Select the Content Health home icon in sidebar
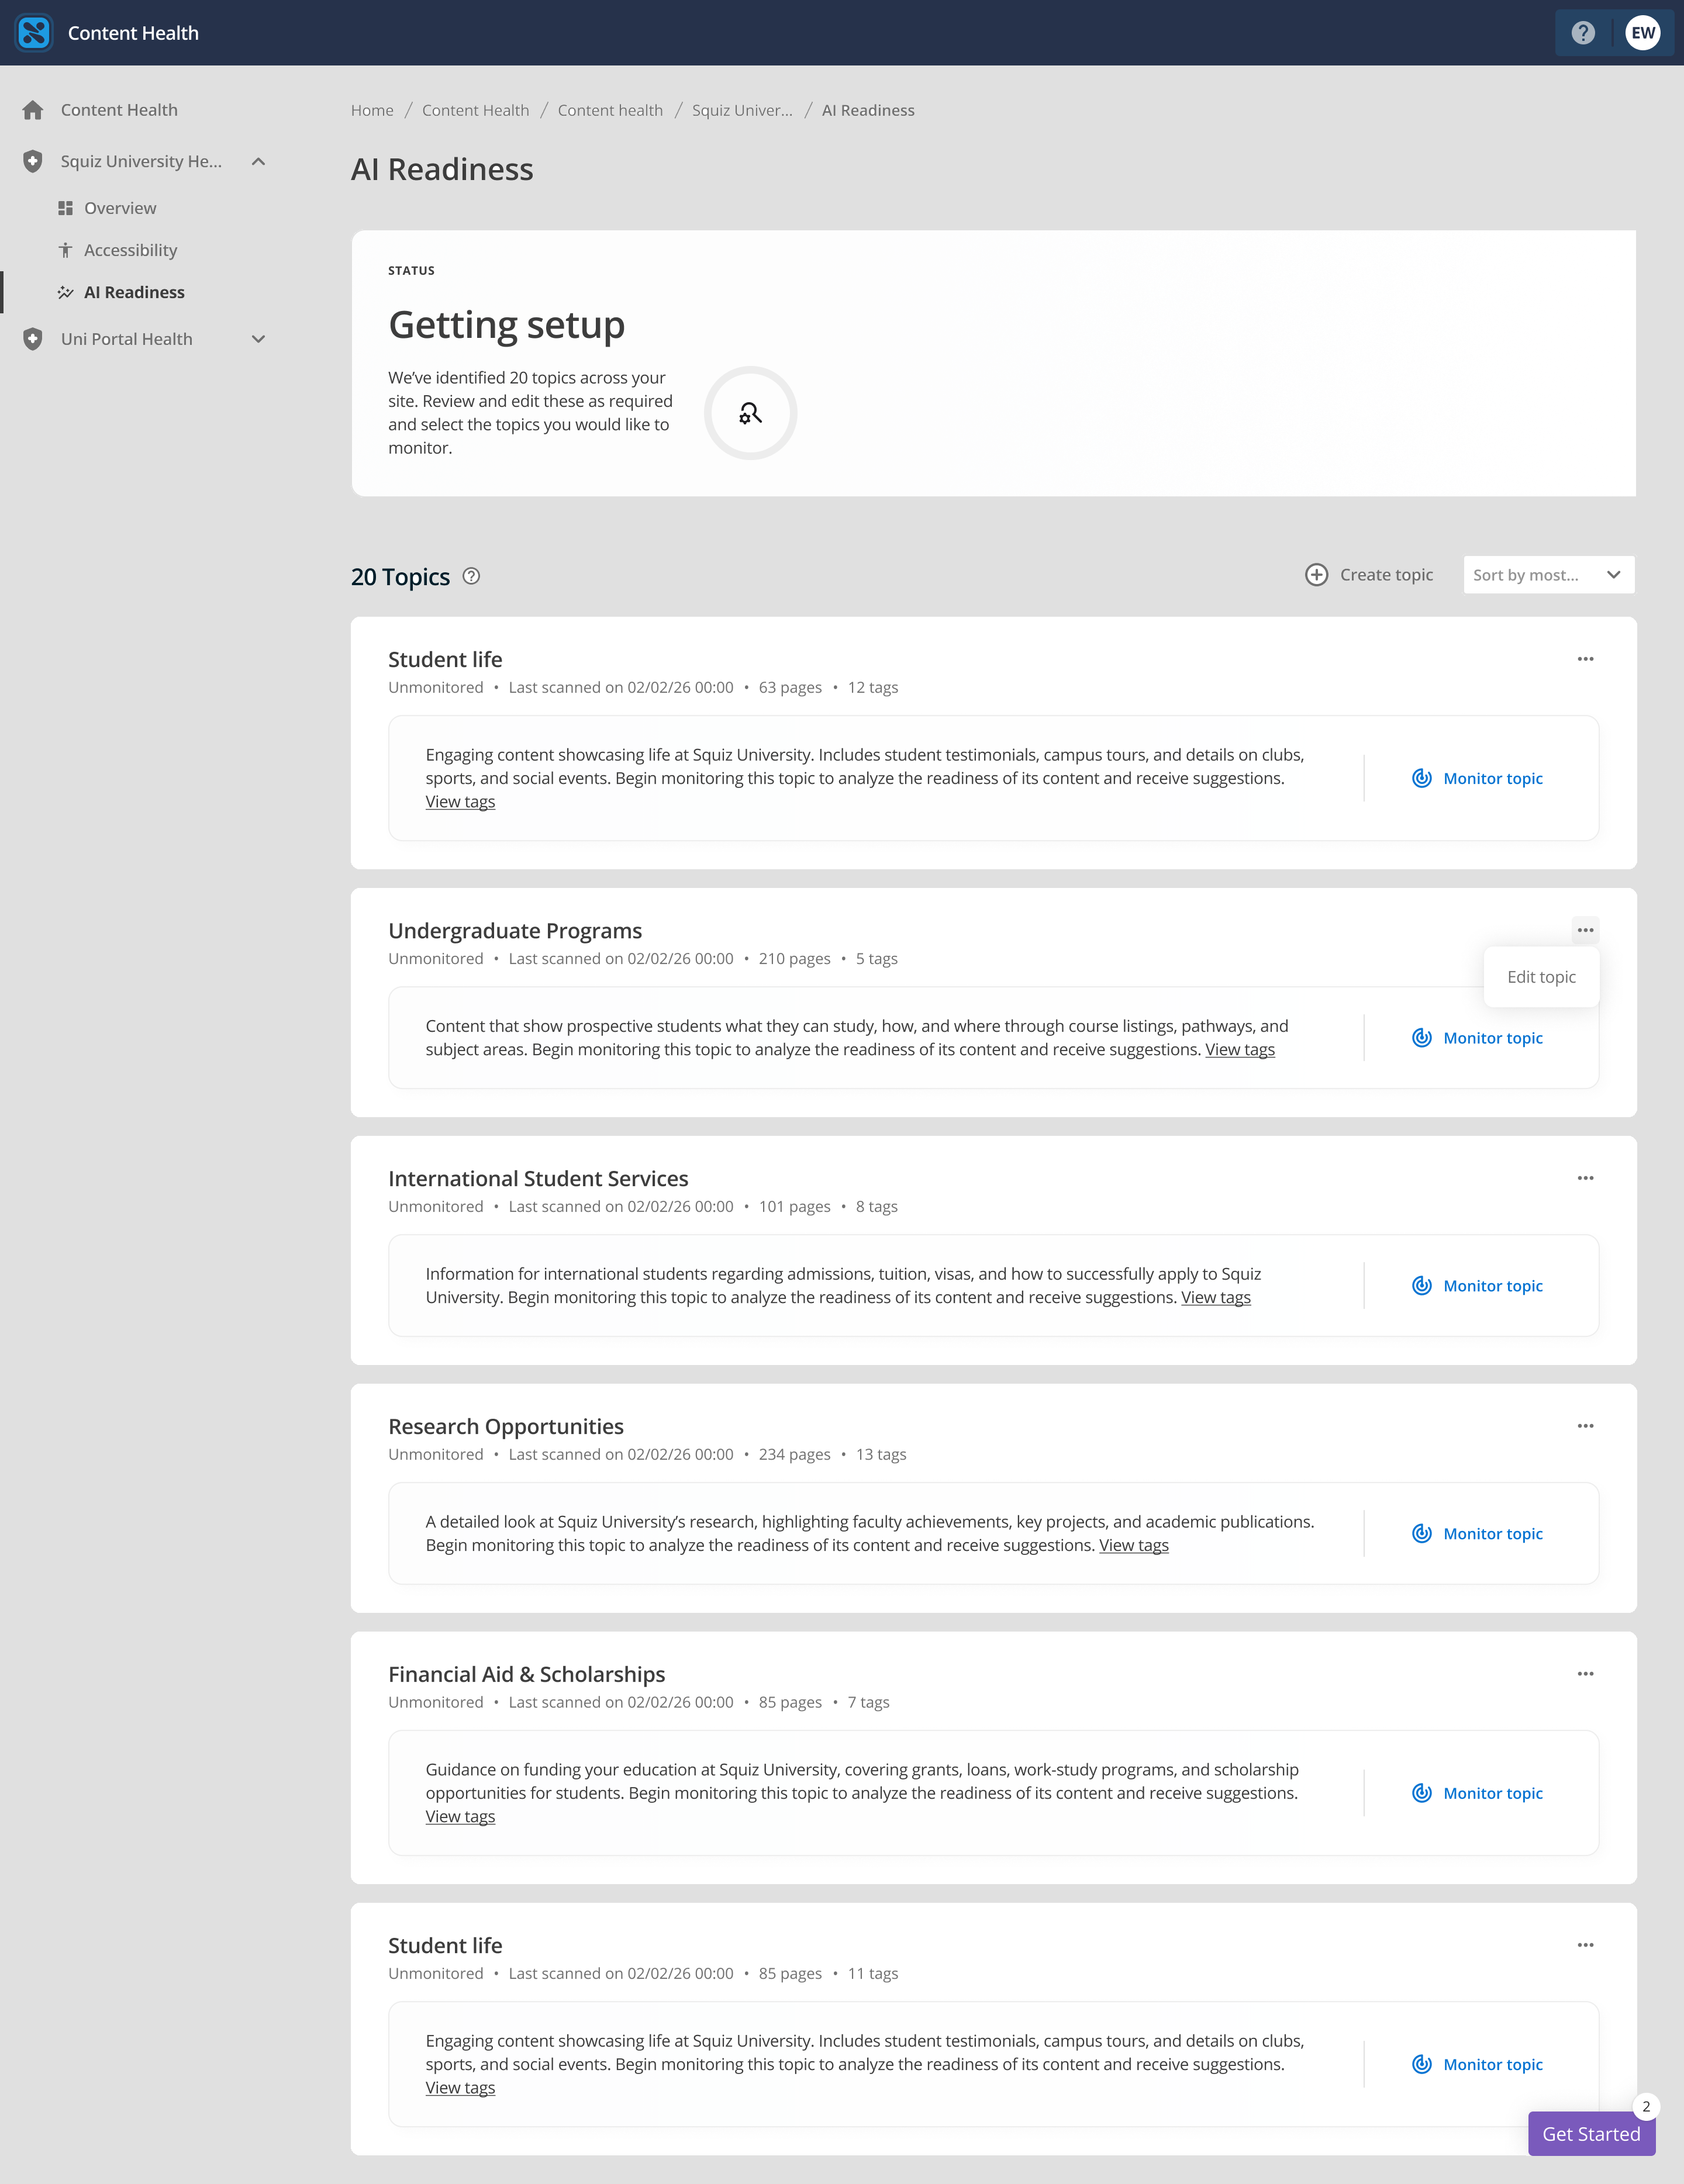This screenshot has width=1684, height=2184. coord(33,110)
